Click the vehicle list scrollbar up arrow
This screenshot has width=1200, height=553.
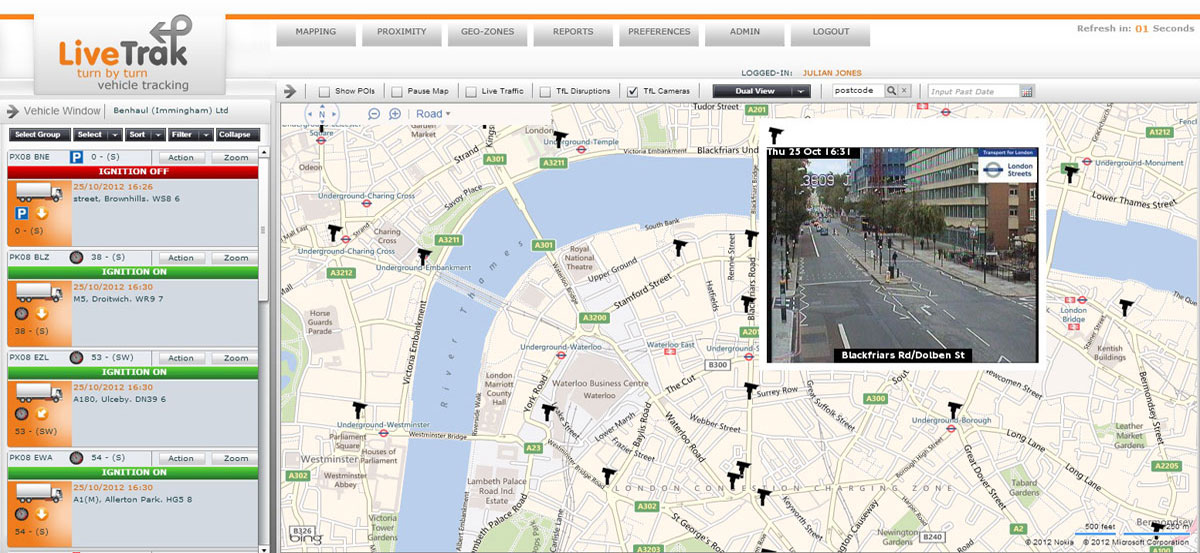coord(264,153)
